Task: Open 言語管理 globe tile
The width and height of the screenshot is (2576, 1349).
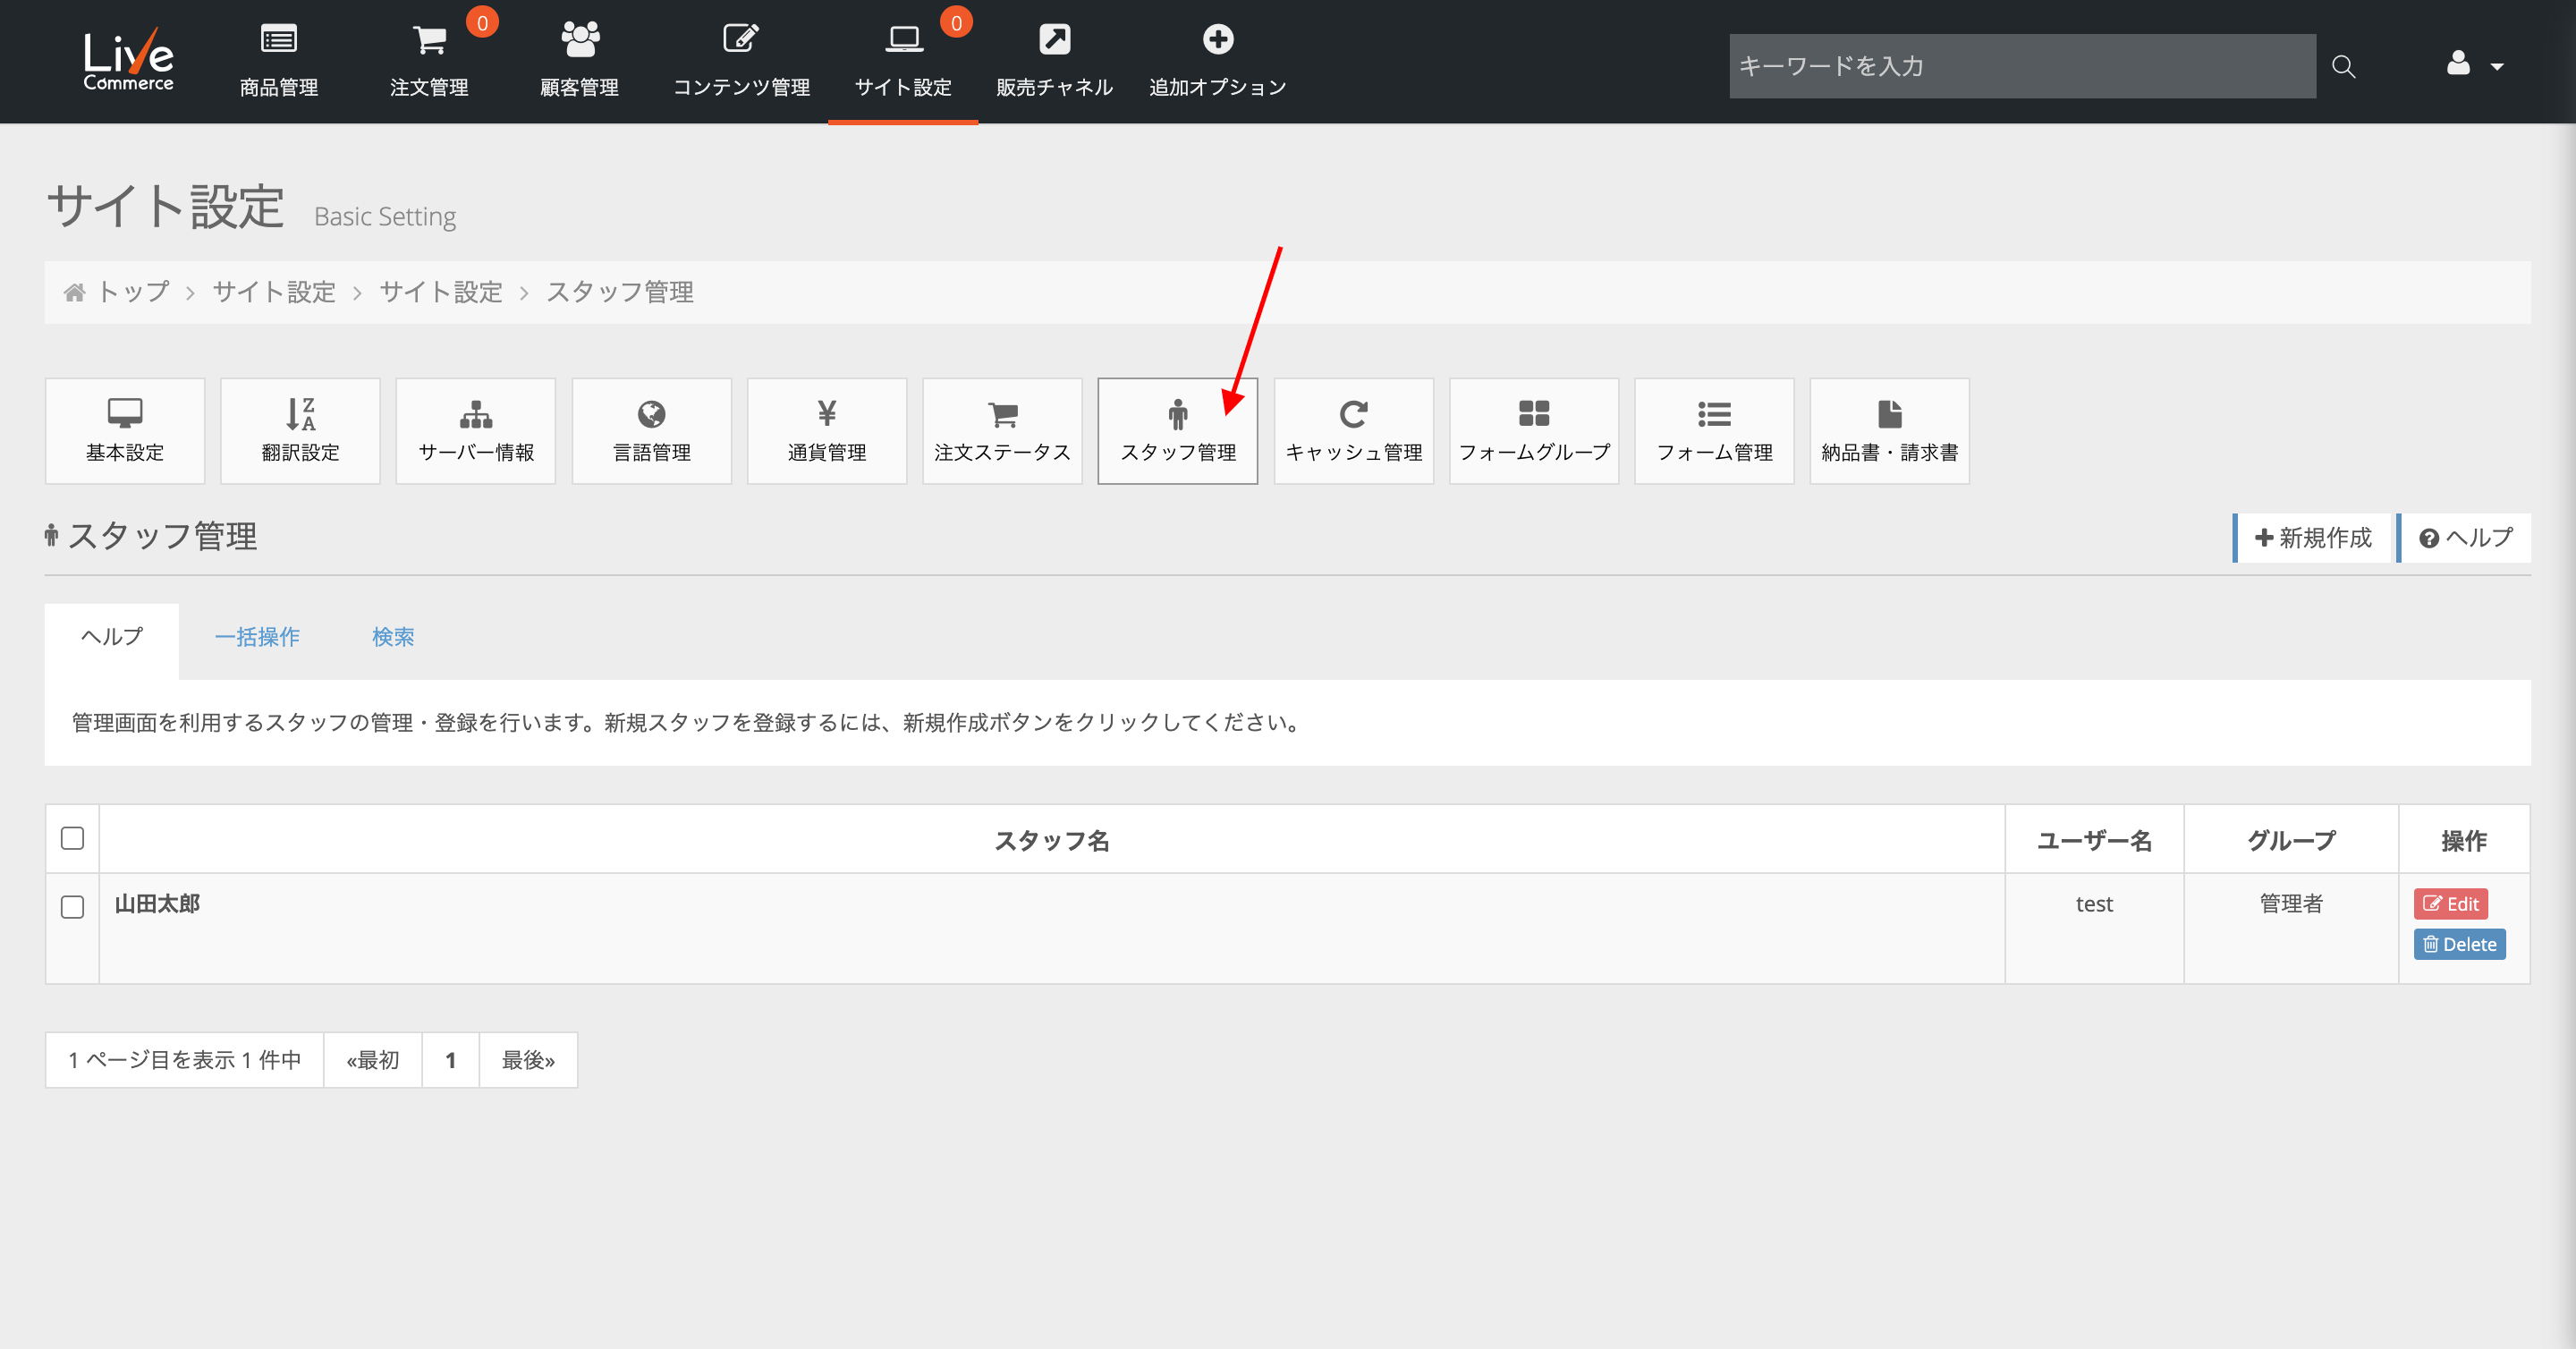Action: (651, 431)
